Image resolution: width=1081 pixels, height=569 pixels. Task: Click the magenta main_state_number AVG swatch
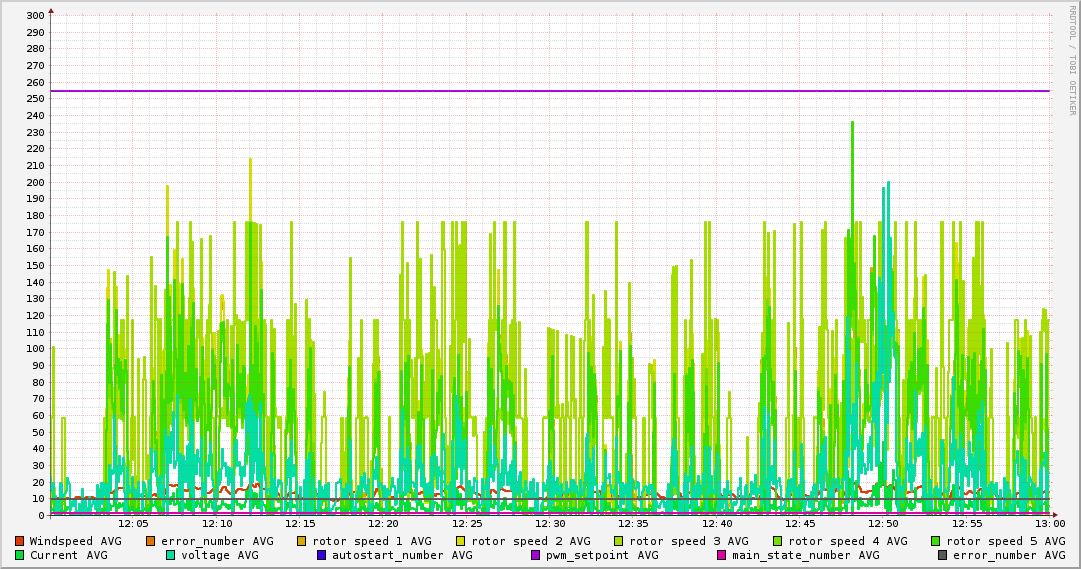[722, 555]
